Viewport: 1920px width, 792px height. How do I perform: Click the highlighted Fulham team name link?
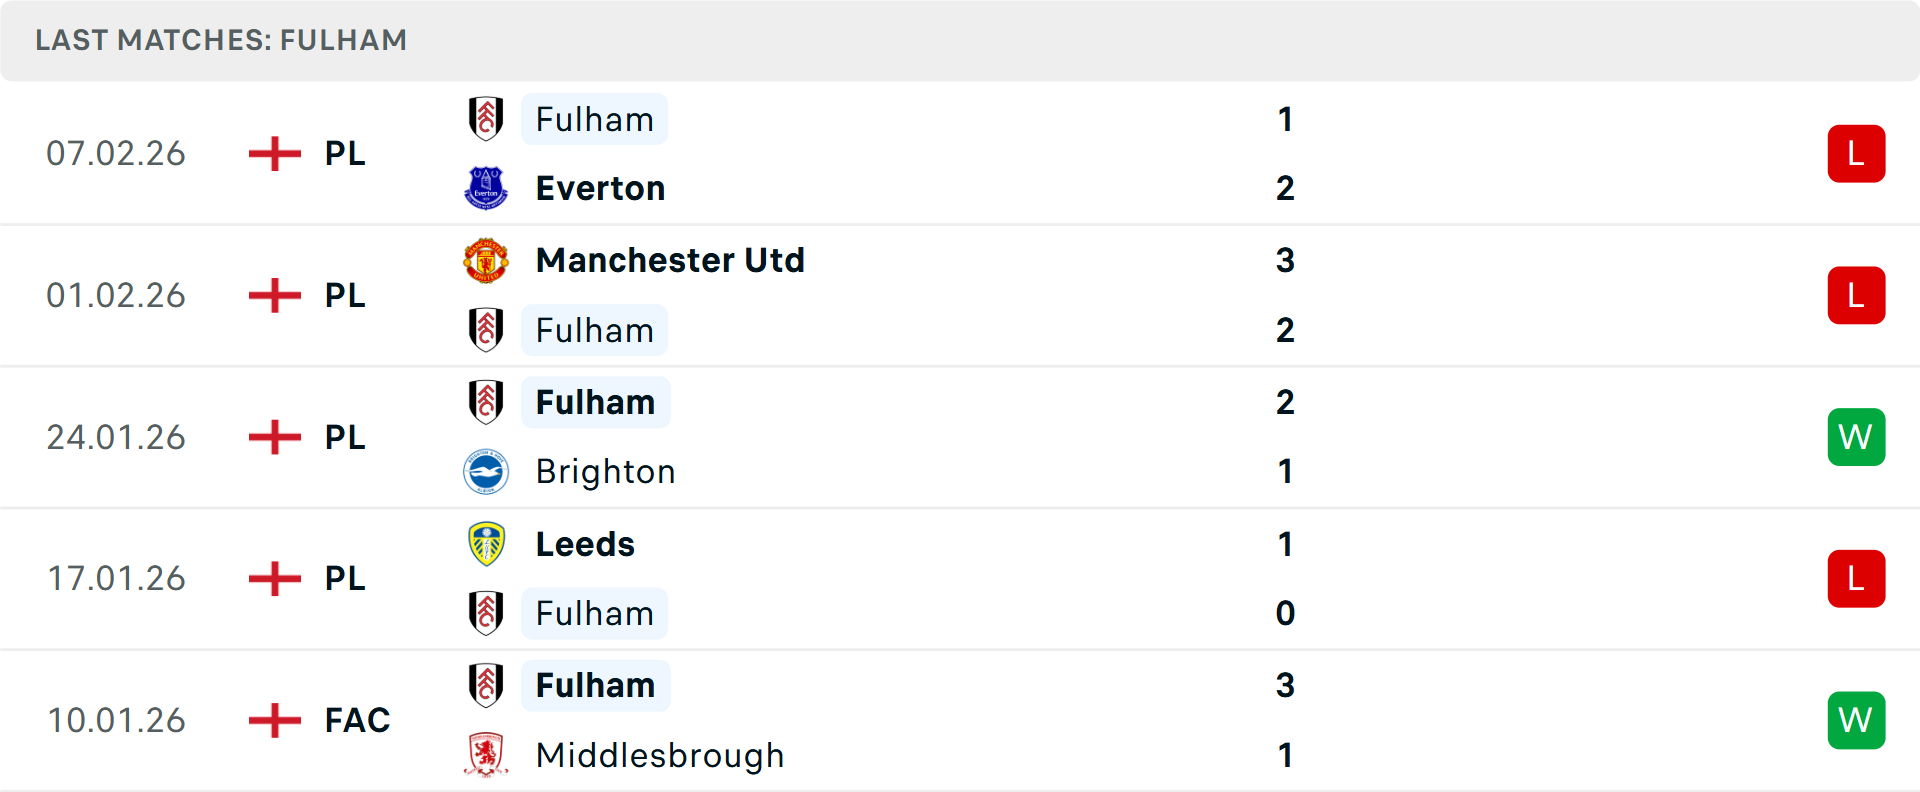594,118
